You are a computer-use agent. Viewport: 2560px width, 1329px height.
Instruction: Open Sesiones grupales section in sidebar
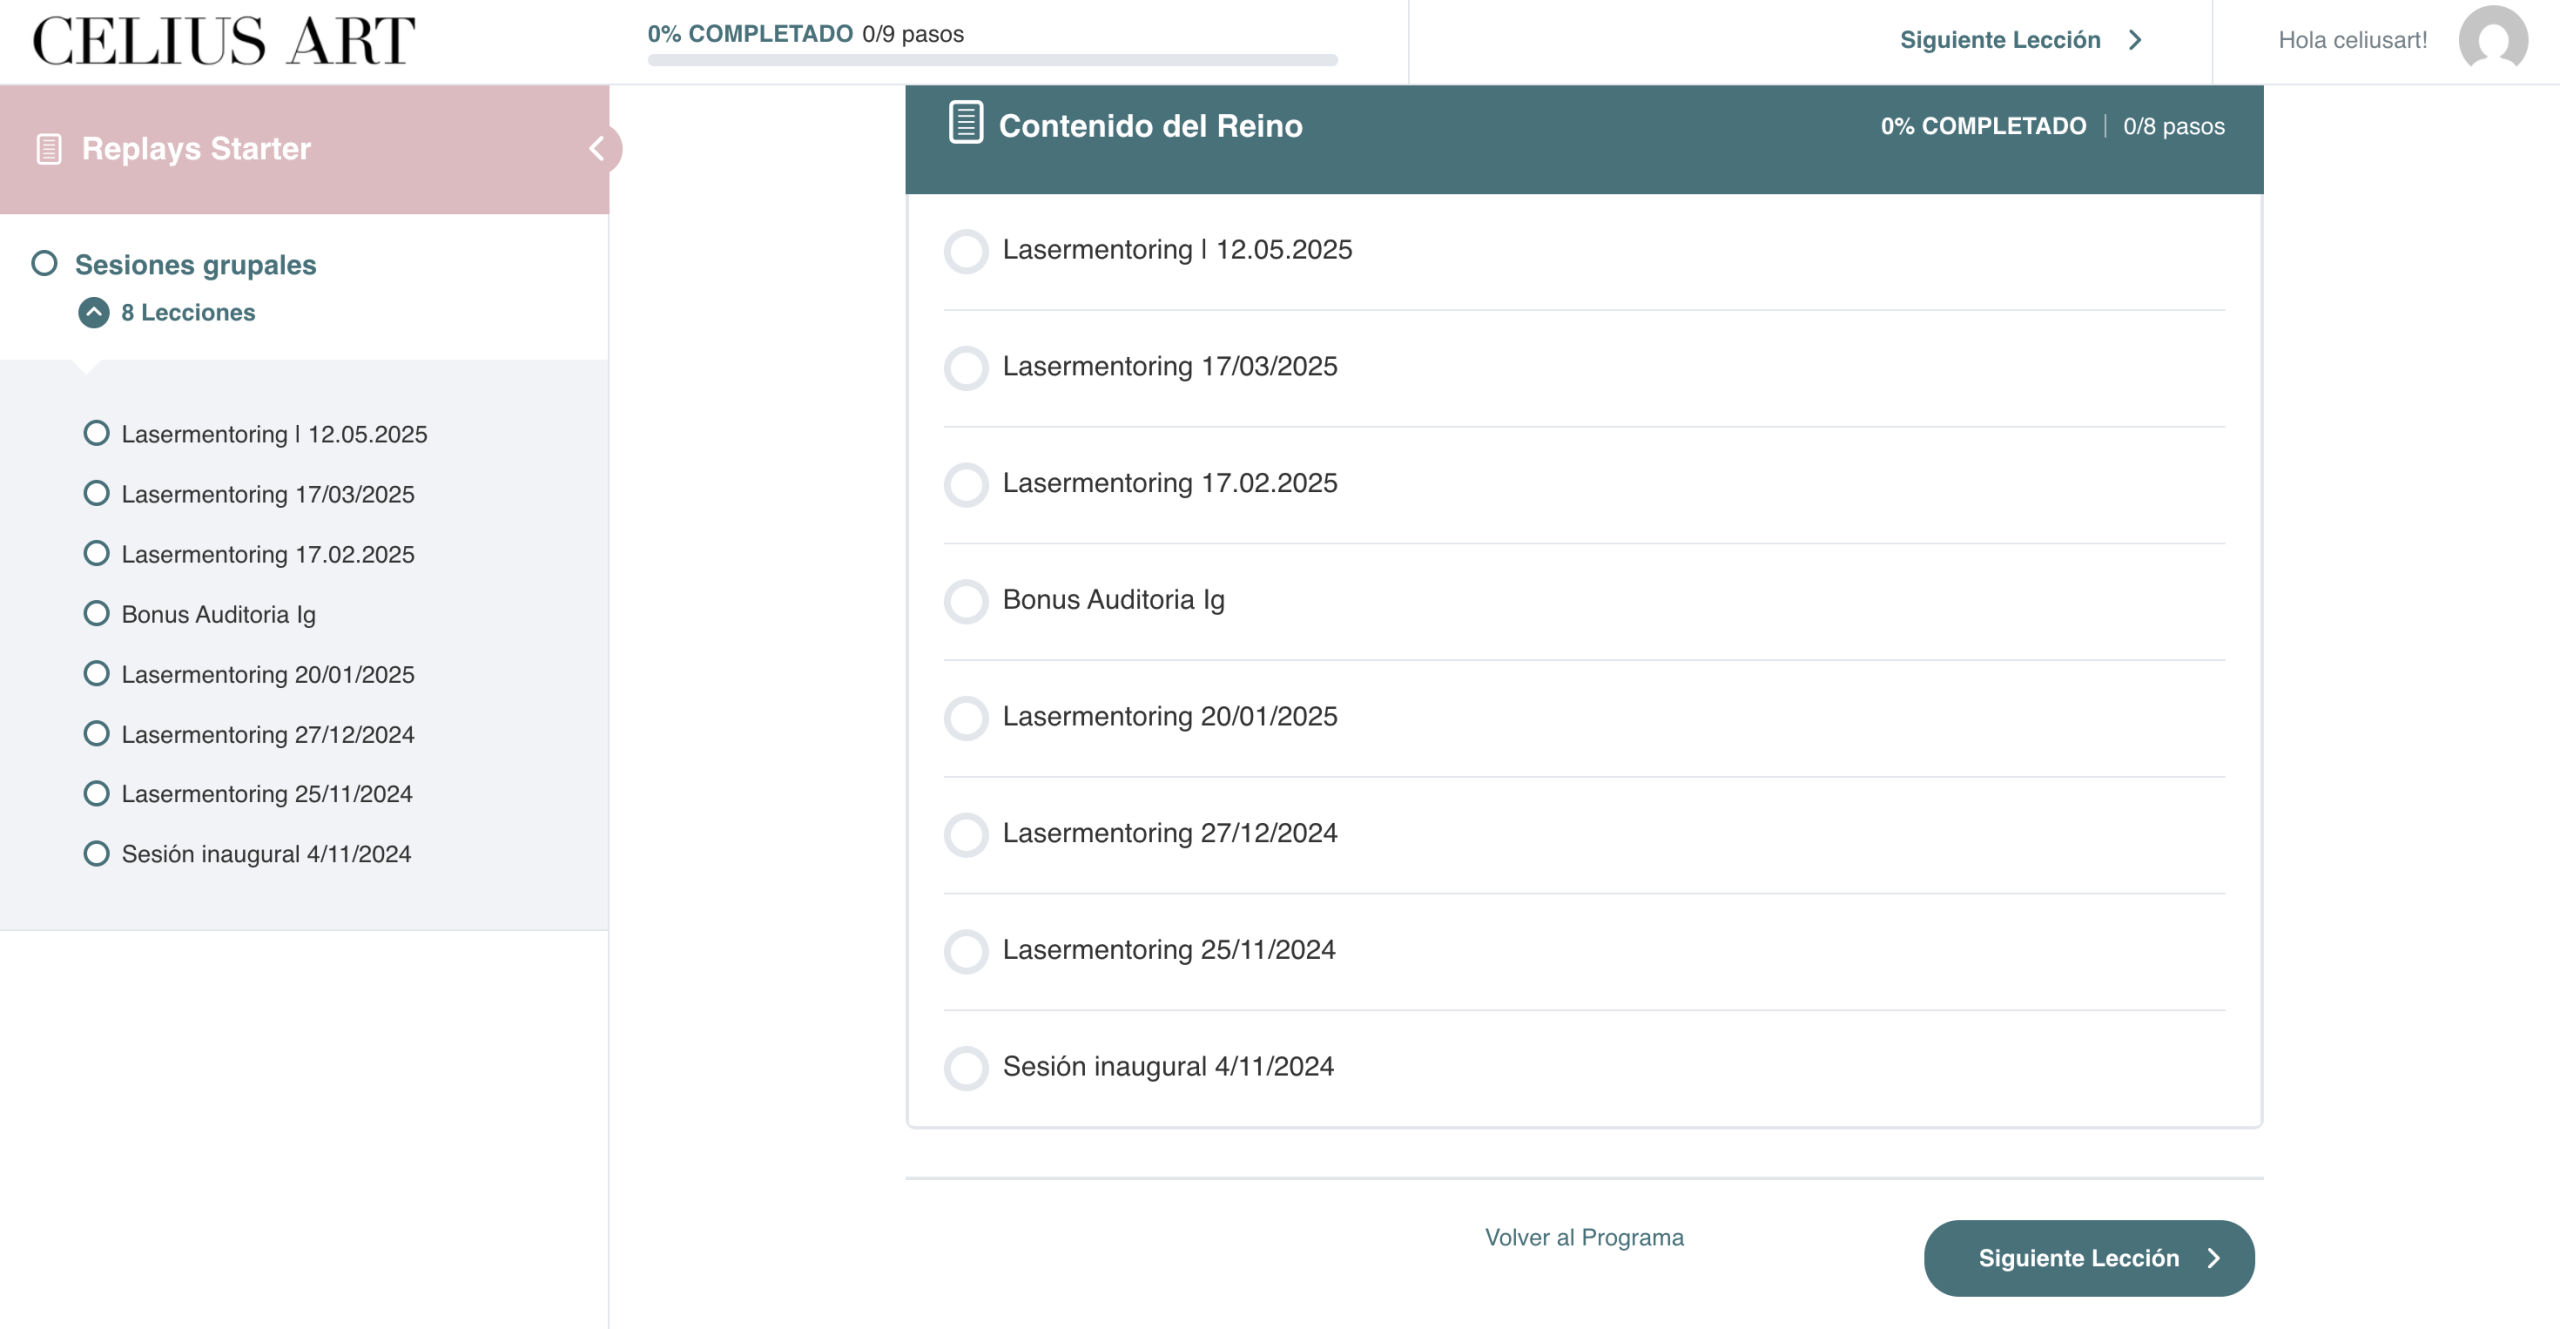[x=195, y=264]
